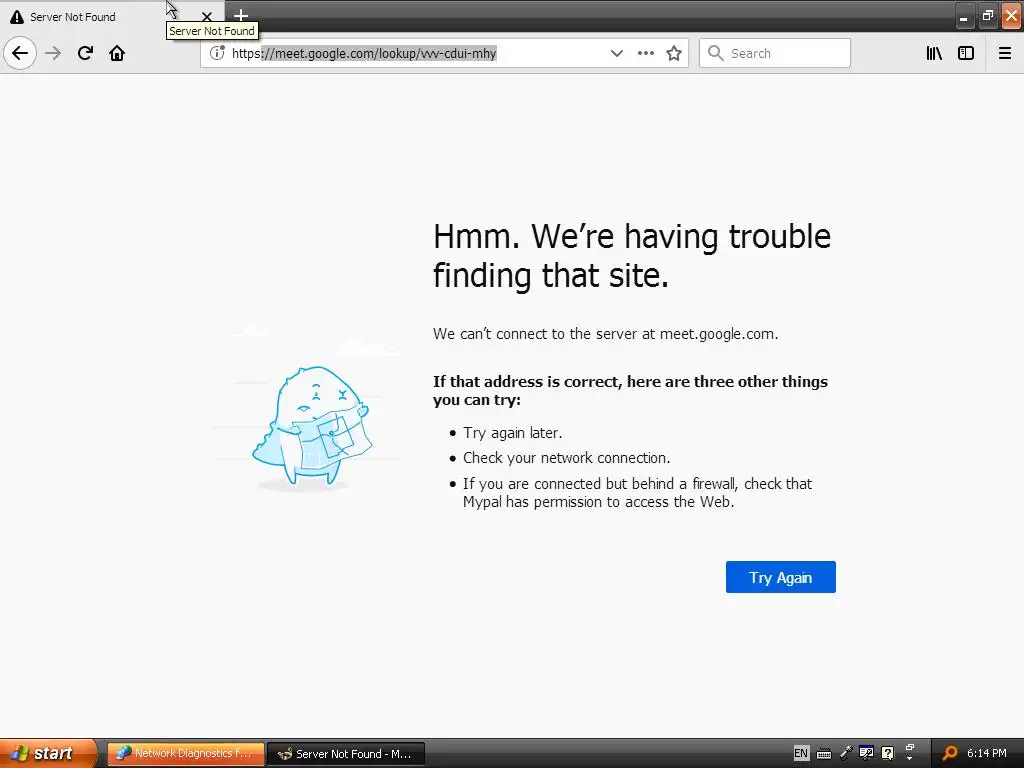Click the confused dinosaur illustration
1024x768 pixels.
pyautogui.click(x=312, y=426)
